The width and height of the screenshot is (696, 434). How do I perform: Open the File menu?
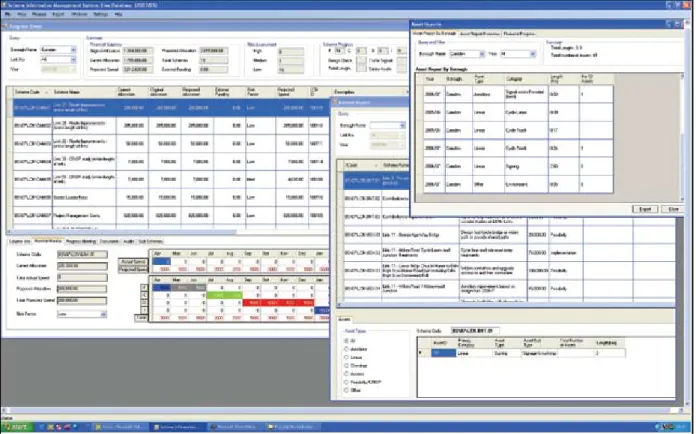point(8,14)
